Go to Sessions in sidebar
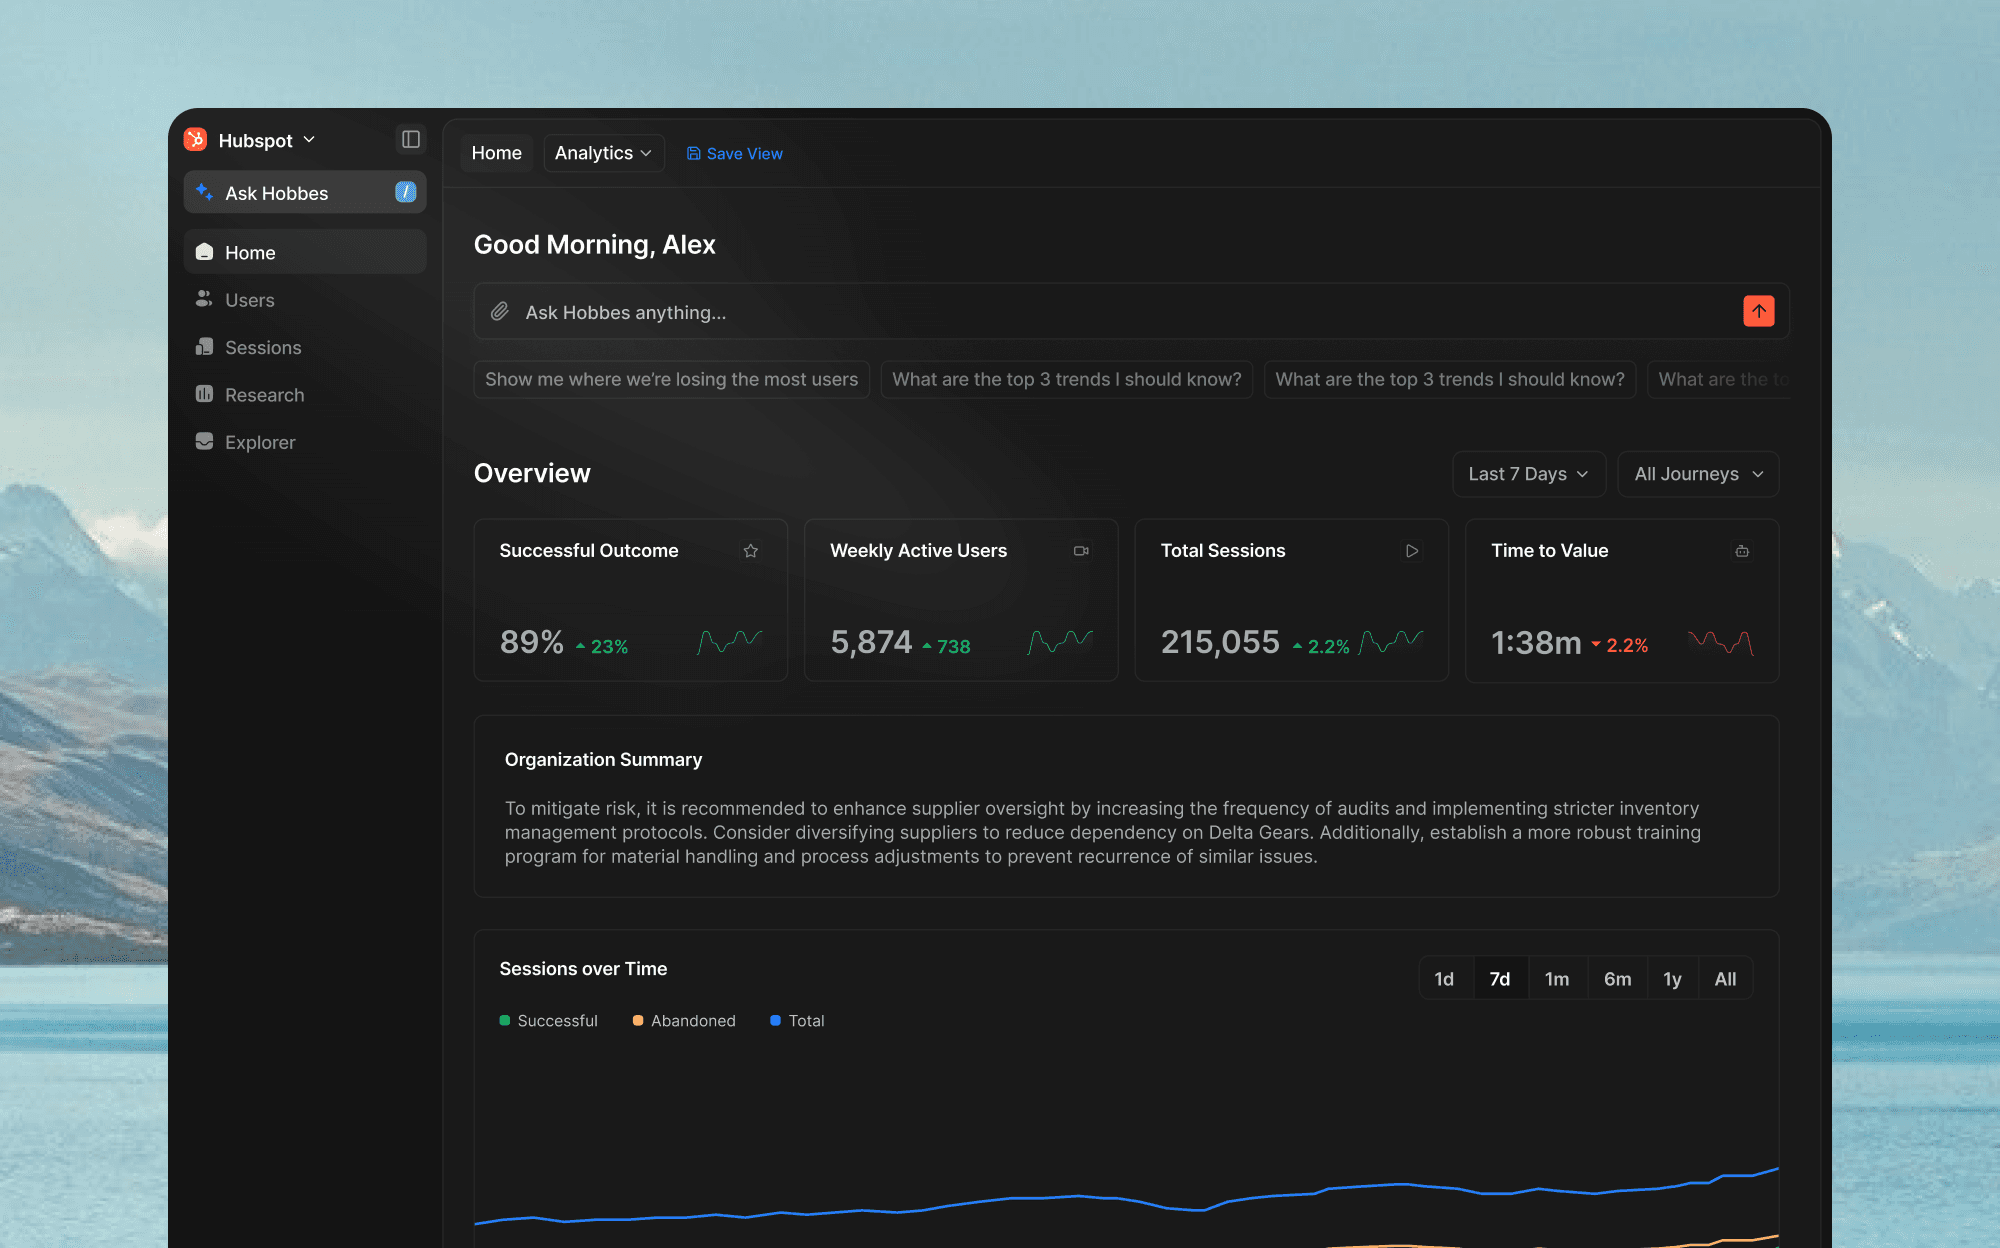Viewport: 2000px width, 1248px height. (263, 347)
